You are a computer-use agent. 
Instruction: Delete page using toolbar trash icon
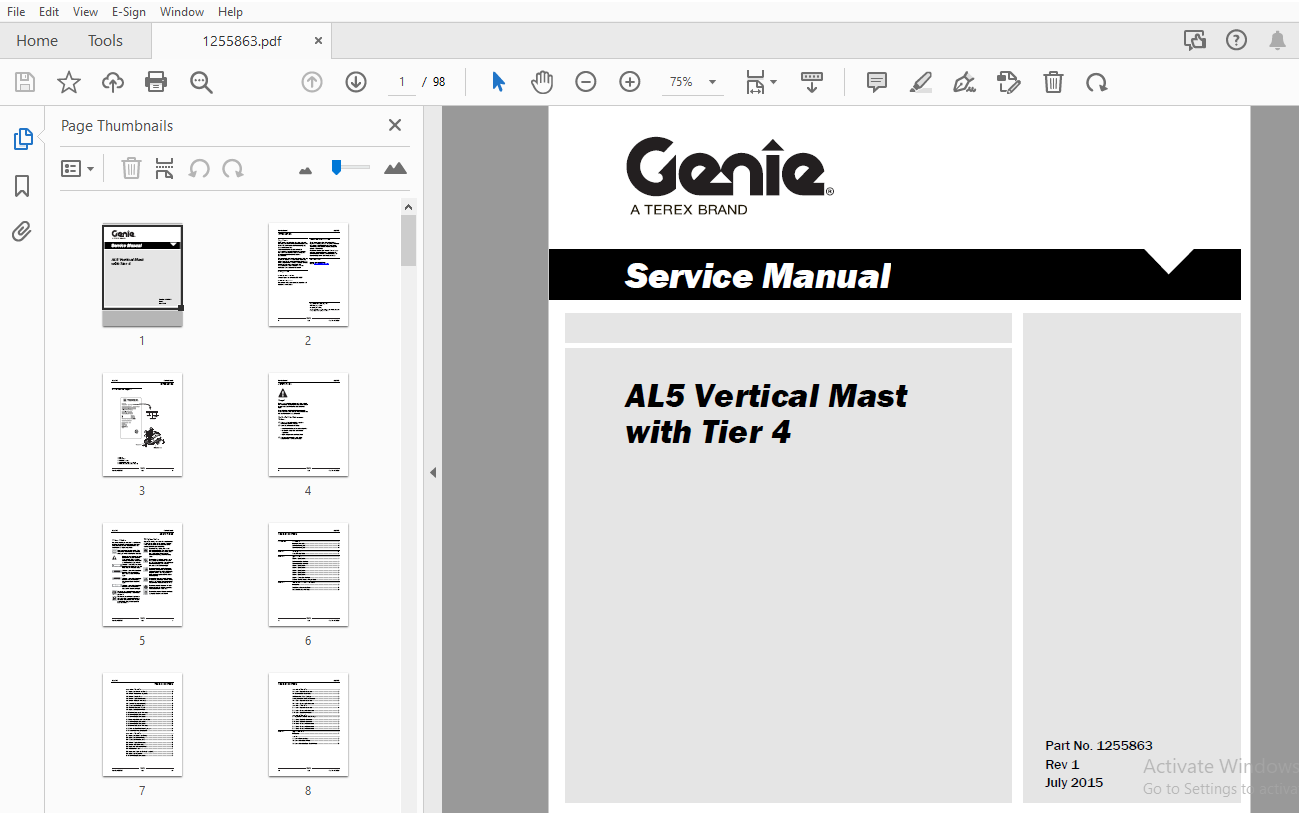[1053, 82]
